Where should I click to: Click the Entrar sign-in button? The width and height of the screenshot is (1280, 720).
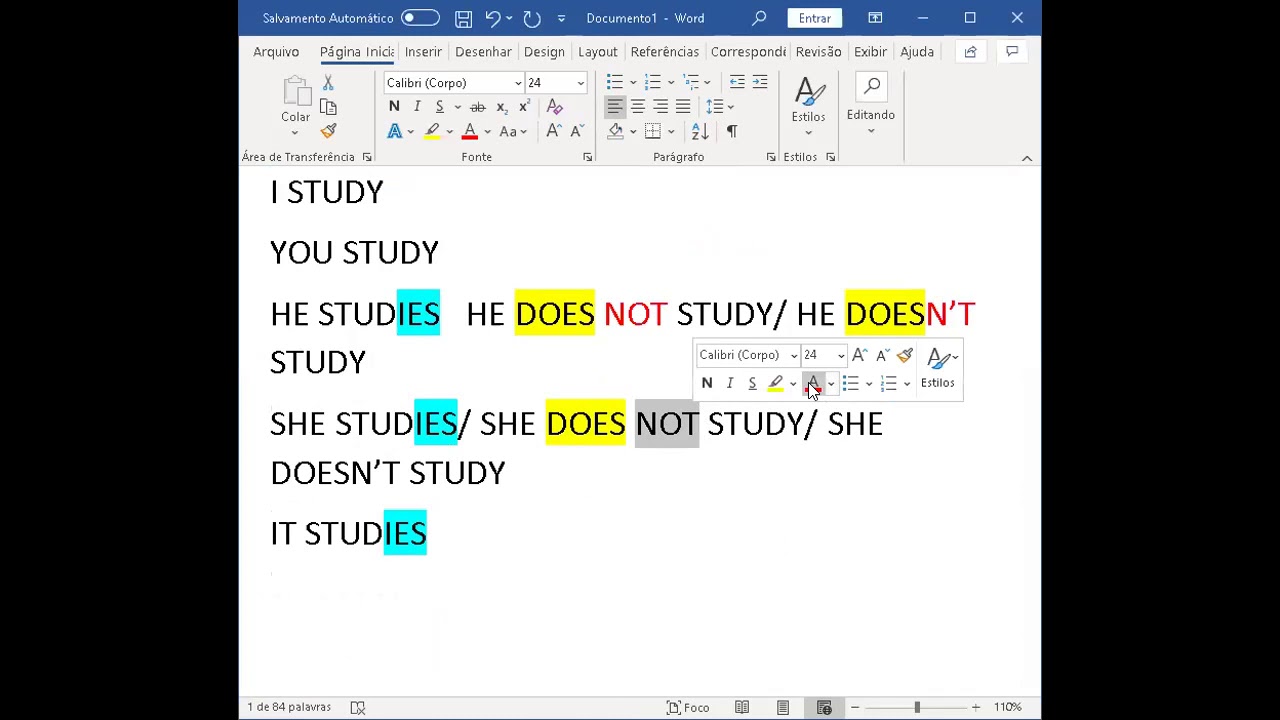coord(815,18)
